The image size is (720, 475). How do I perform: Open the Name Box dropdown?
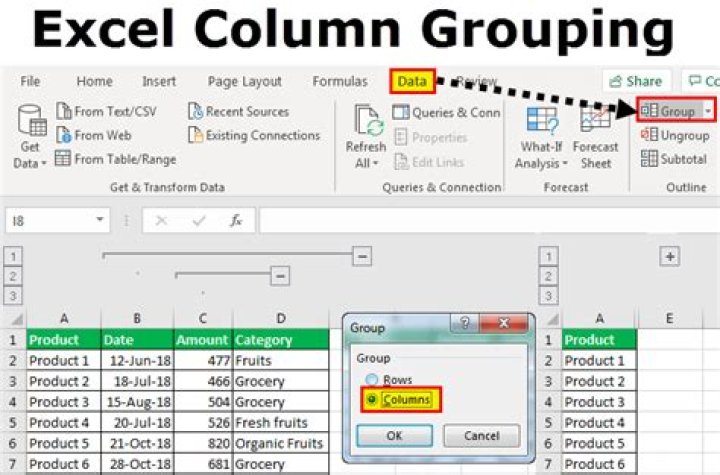(100, 220)
